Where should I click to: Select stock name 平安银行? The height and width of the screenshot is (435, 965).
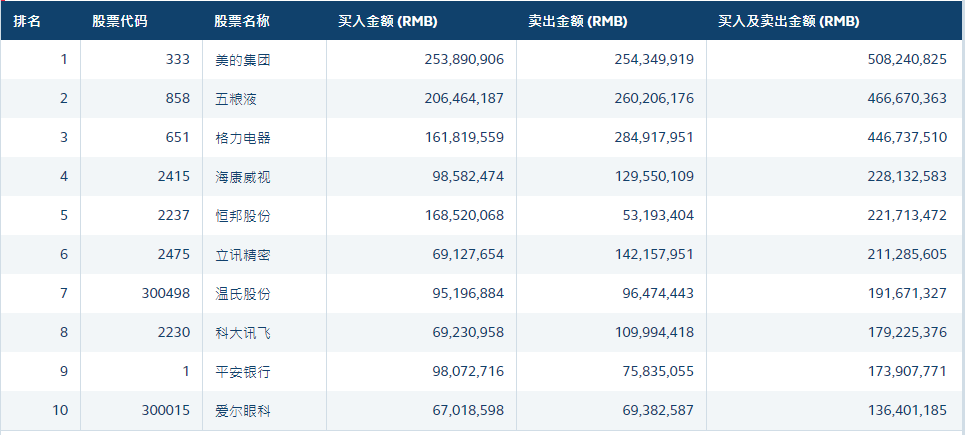coord(243,372)
